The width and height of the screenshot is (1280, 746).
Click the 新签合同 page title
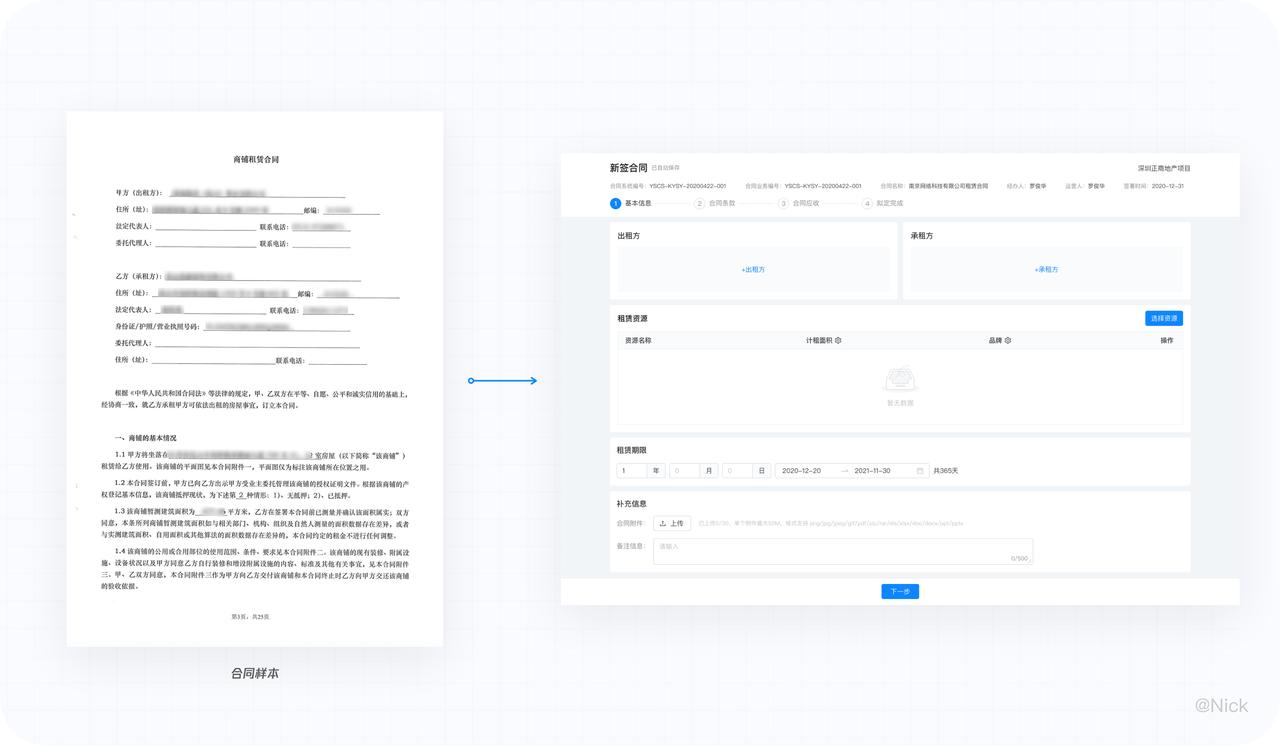click(629, 168)
